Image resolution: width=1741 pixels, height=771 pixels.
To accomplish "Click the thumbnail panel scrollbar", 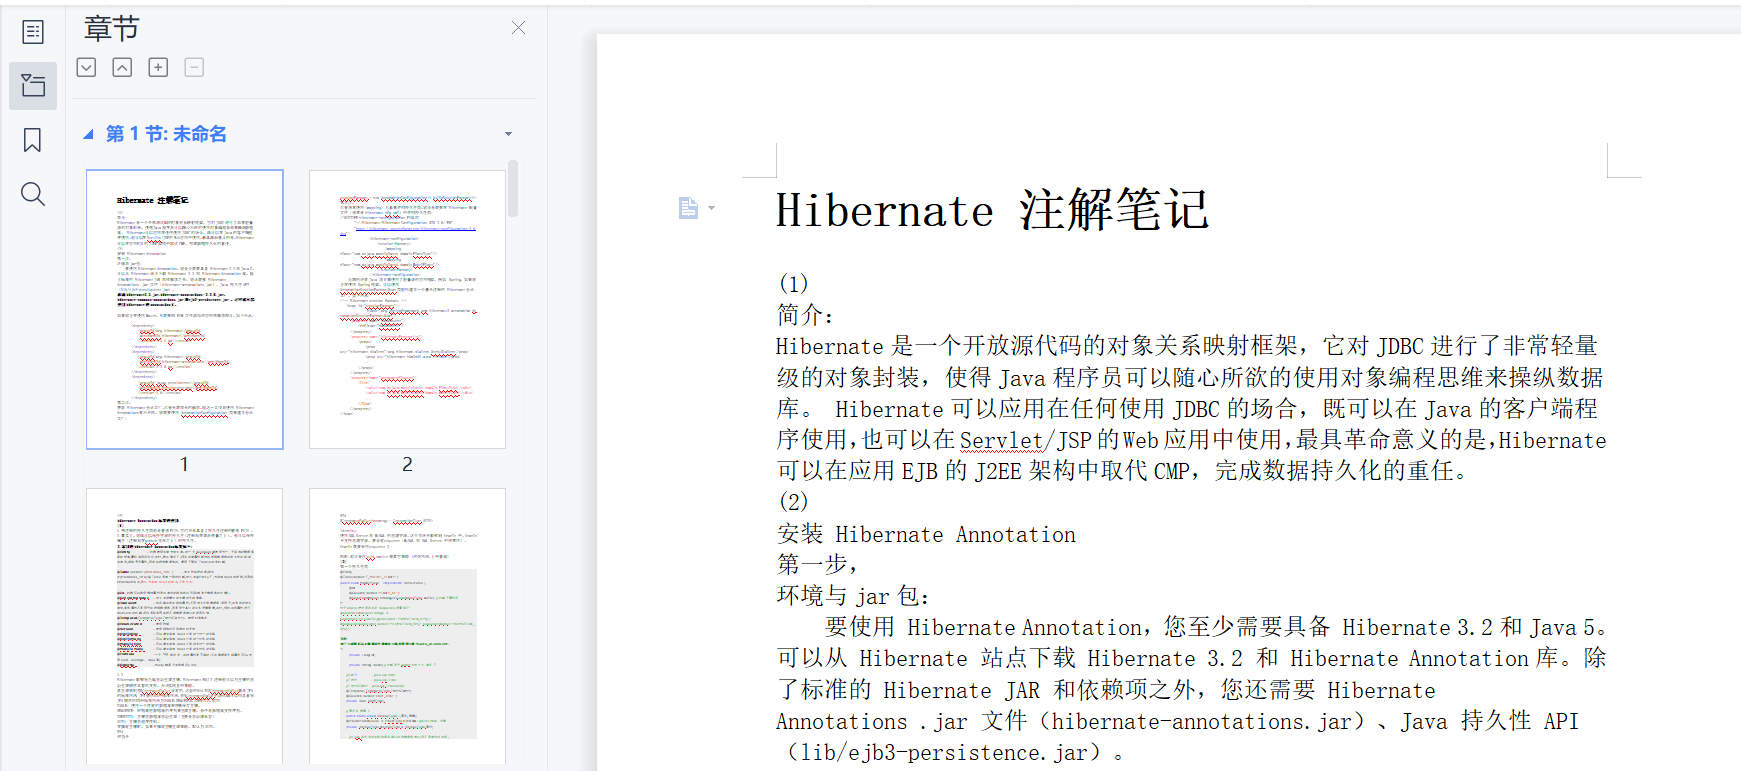I will point(513,189).
